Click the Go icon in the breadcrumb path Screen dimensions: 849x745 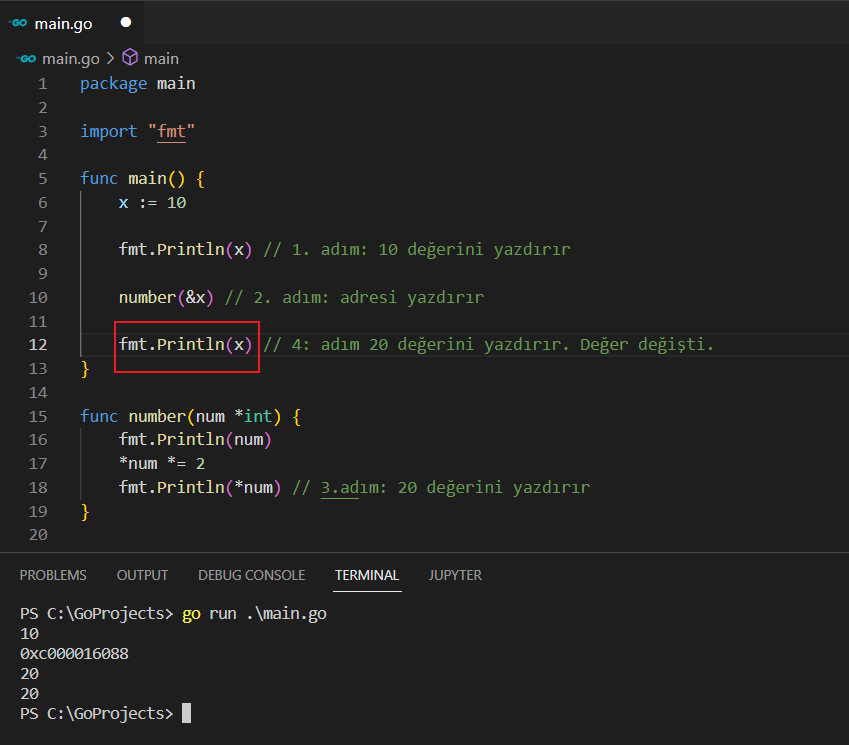click(27, 59)
